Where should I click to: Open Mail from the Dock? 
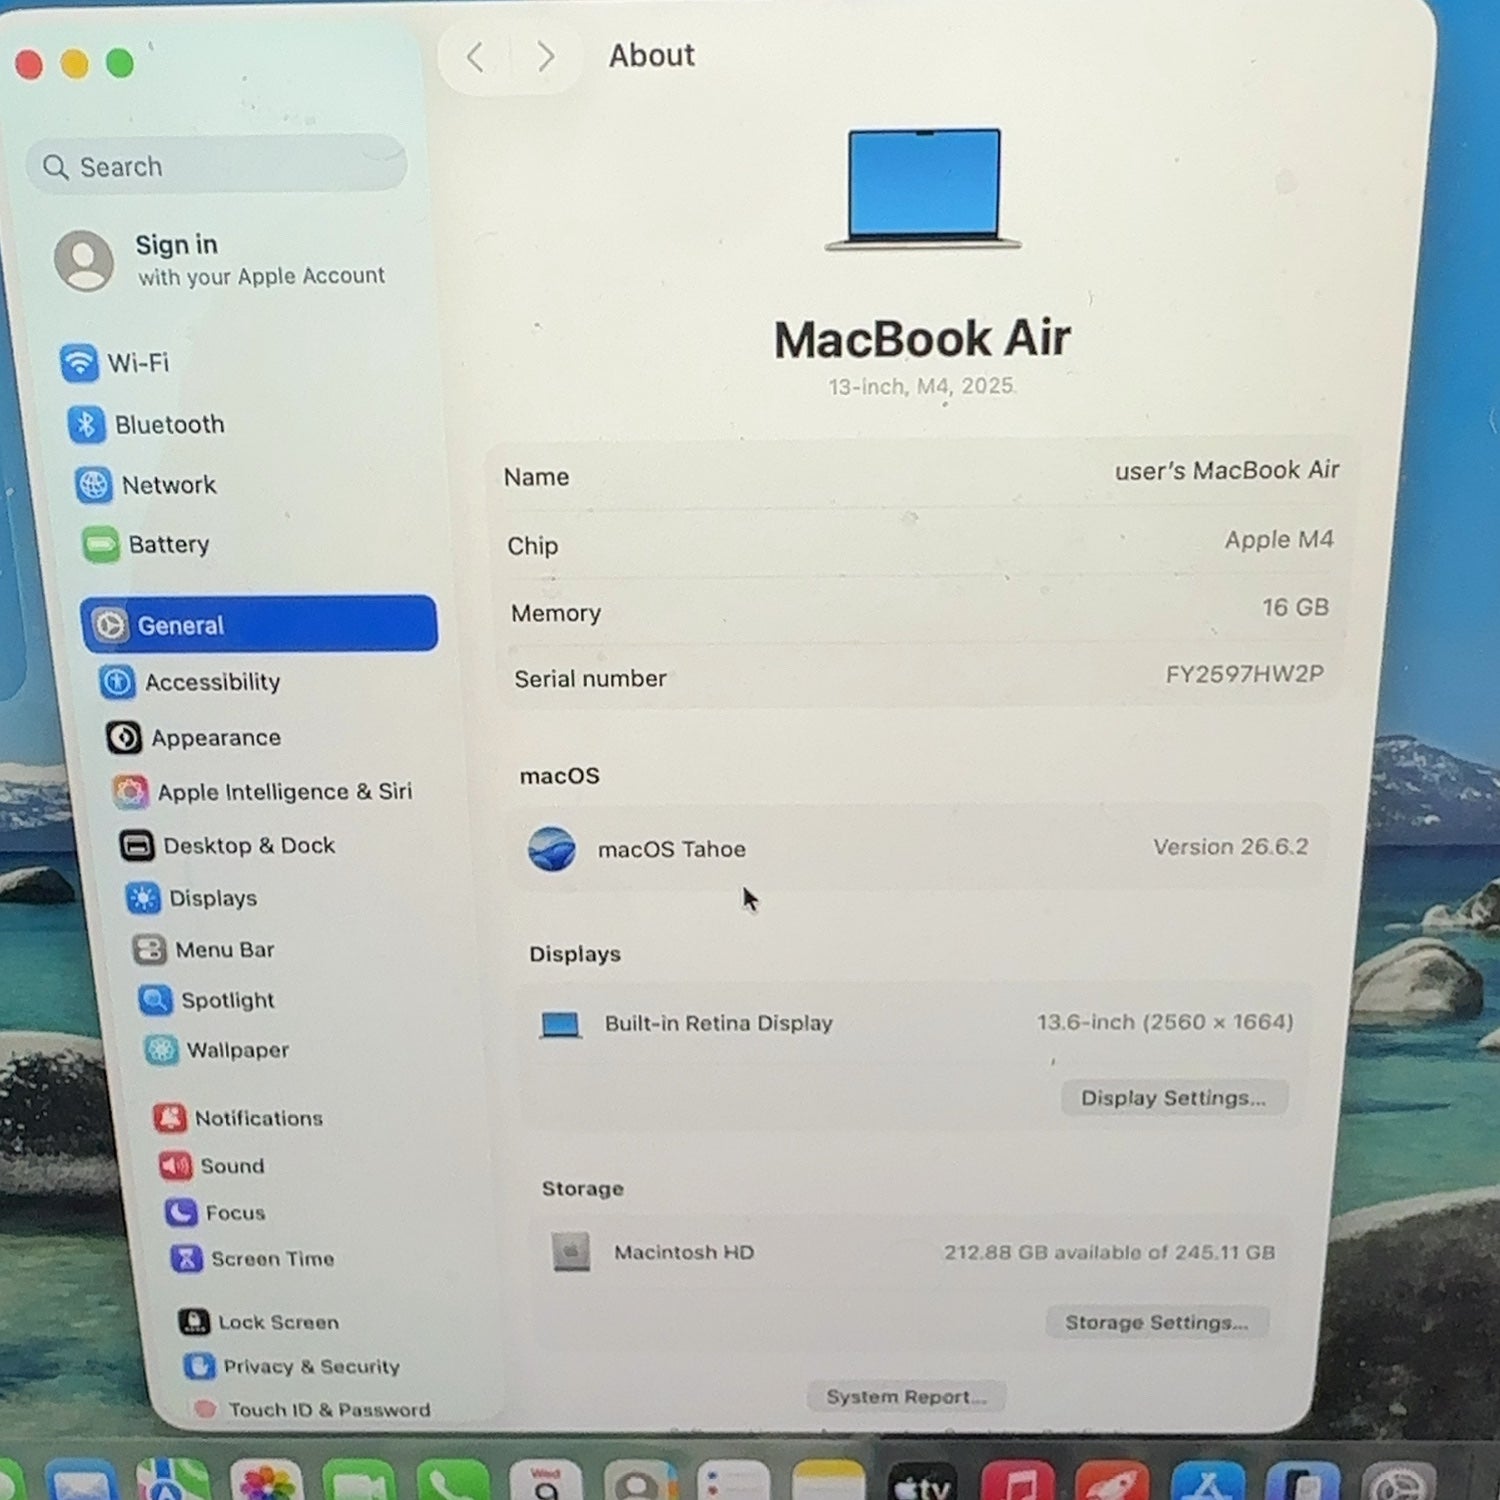pyautogui.click(x=80, y=1480)
